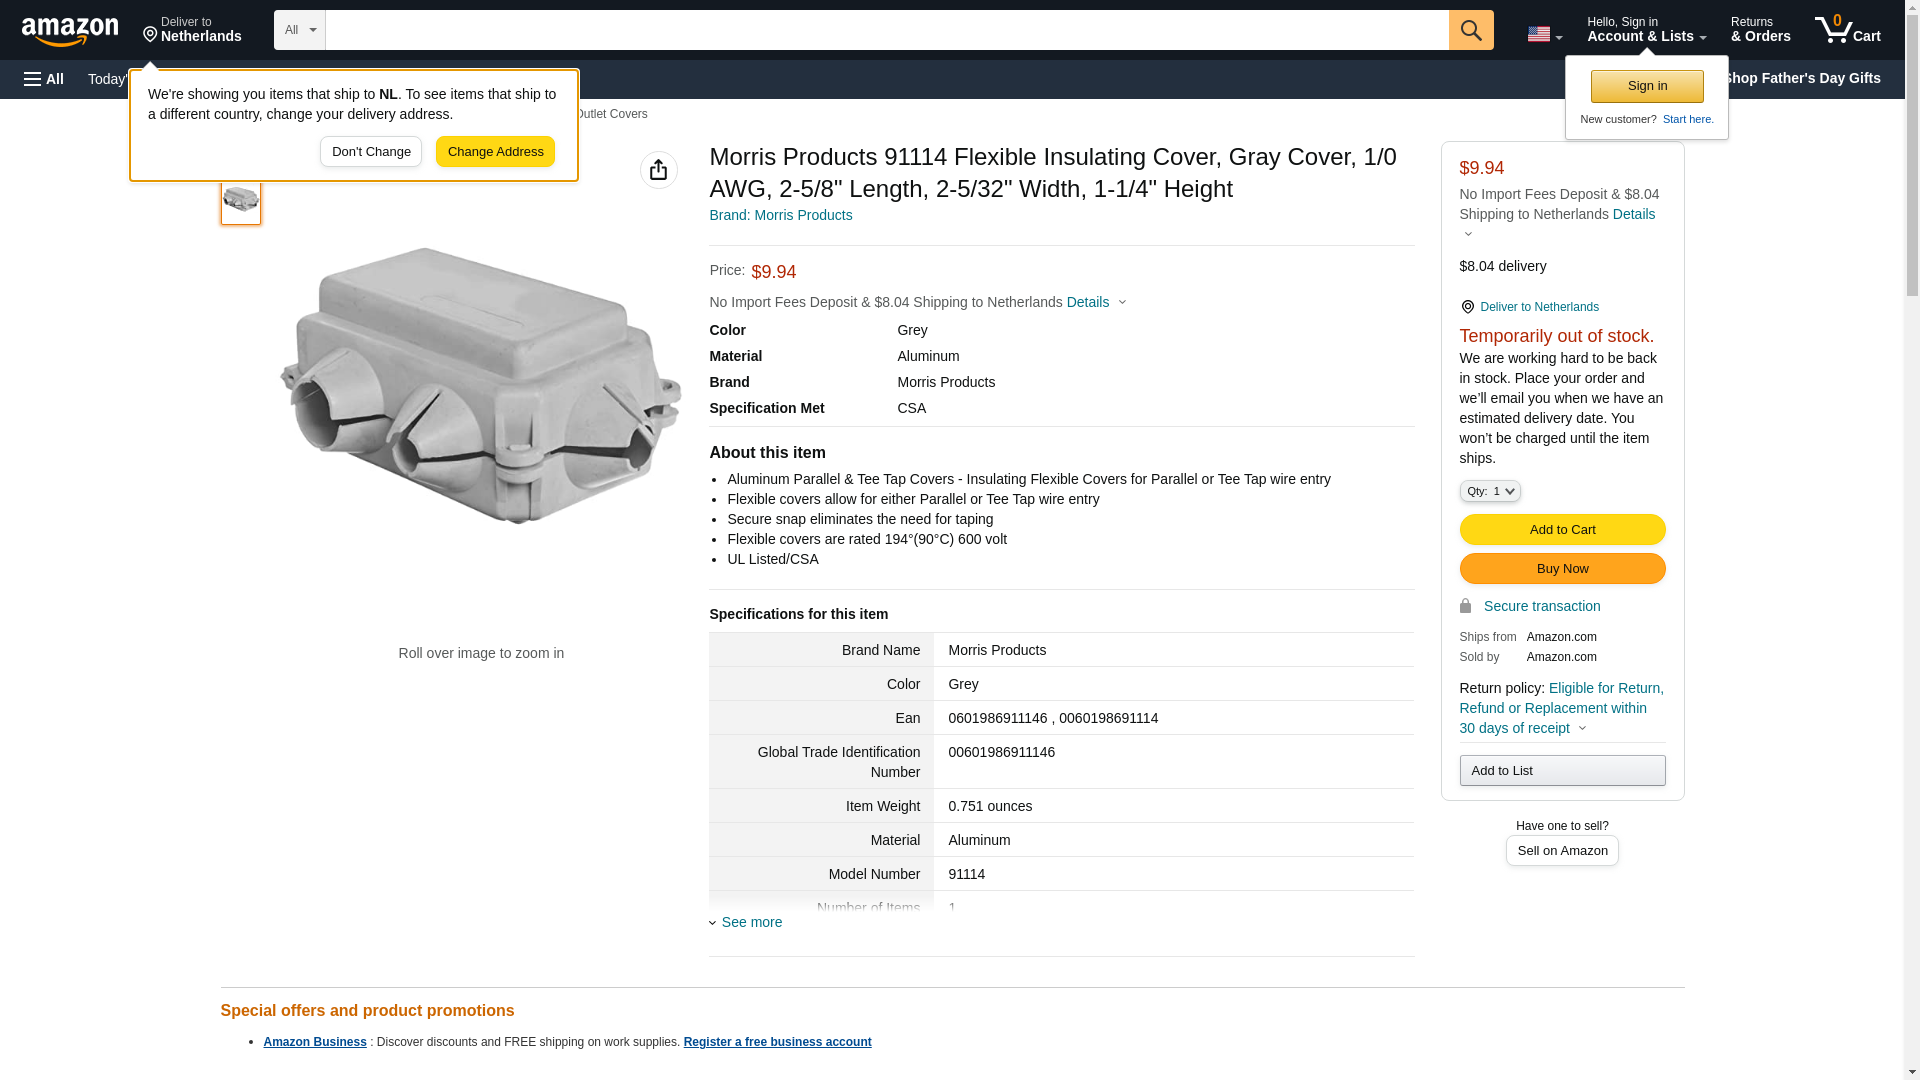
Task: Click the Secure transaction lock link
Action: pos(1540,606)
